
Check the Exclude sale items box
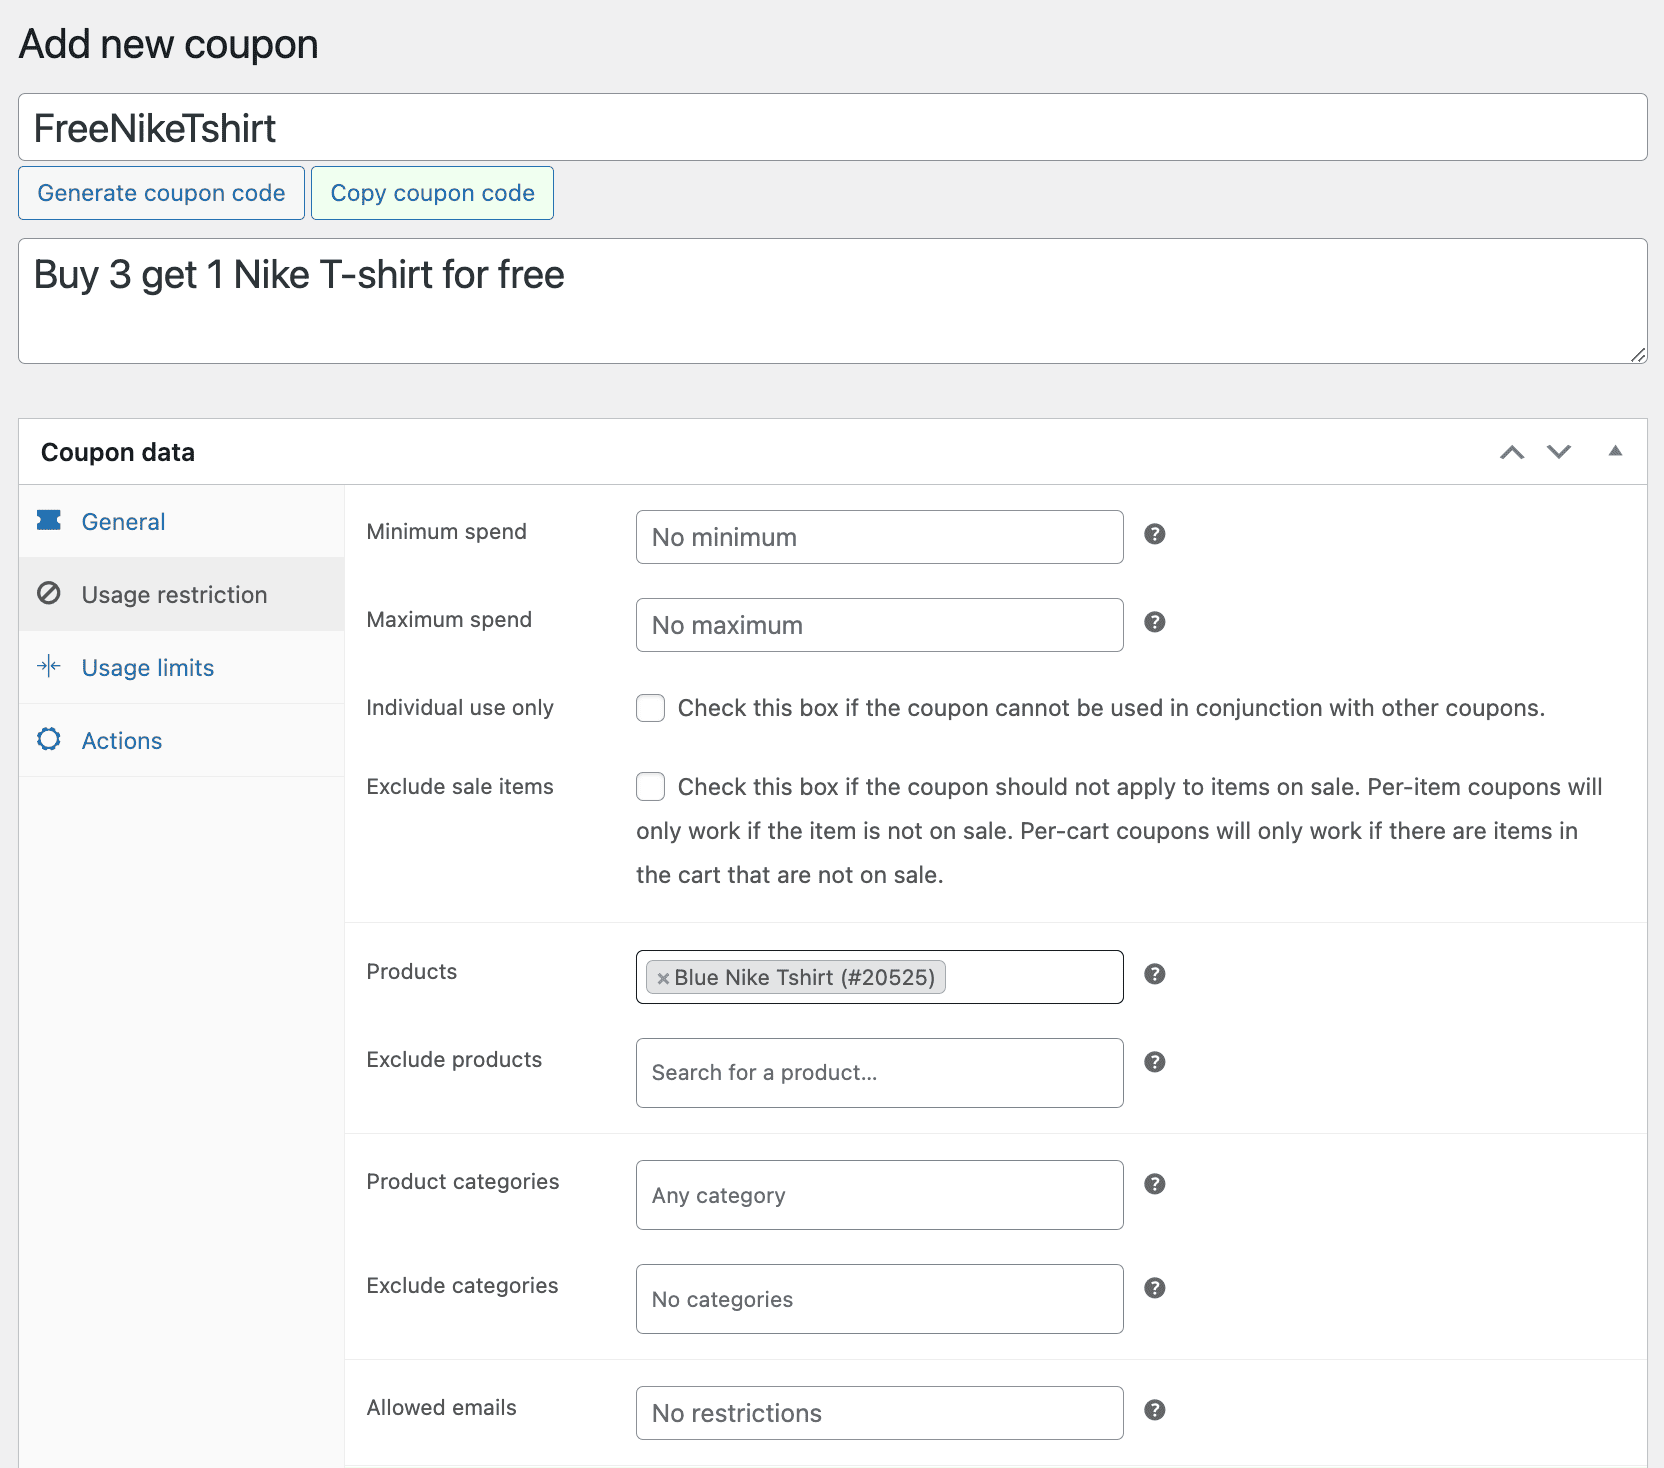point(651,787)
